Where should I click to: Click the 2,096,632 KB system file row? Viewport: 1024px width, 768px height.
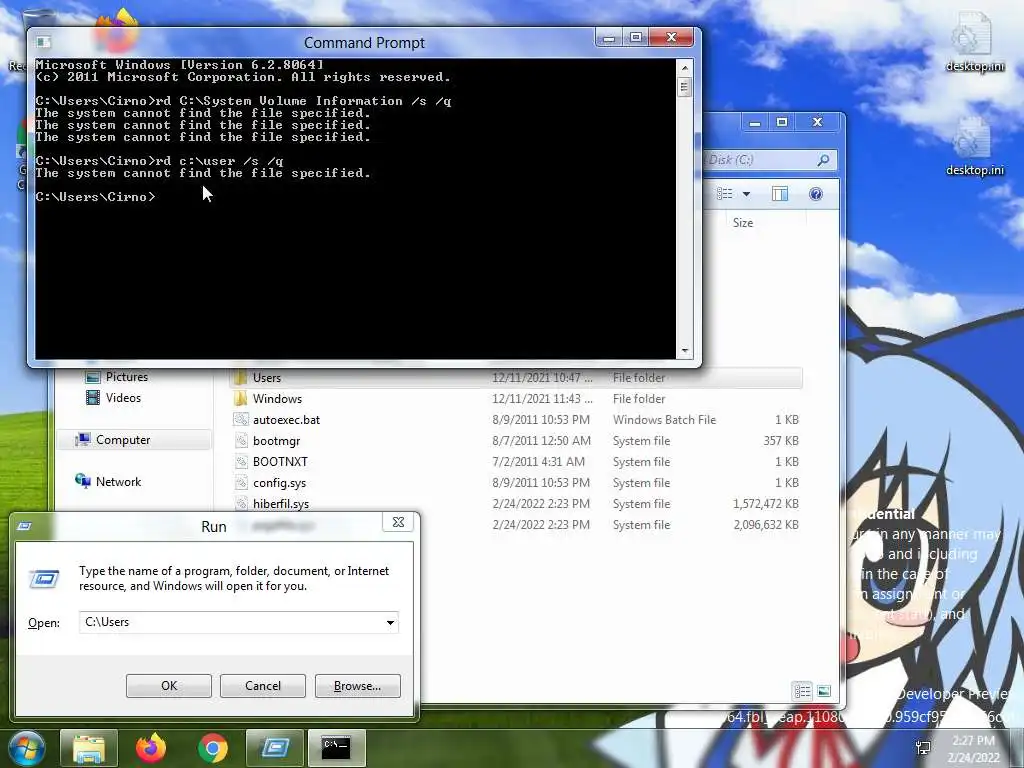tap(516, 524)
